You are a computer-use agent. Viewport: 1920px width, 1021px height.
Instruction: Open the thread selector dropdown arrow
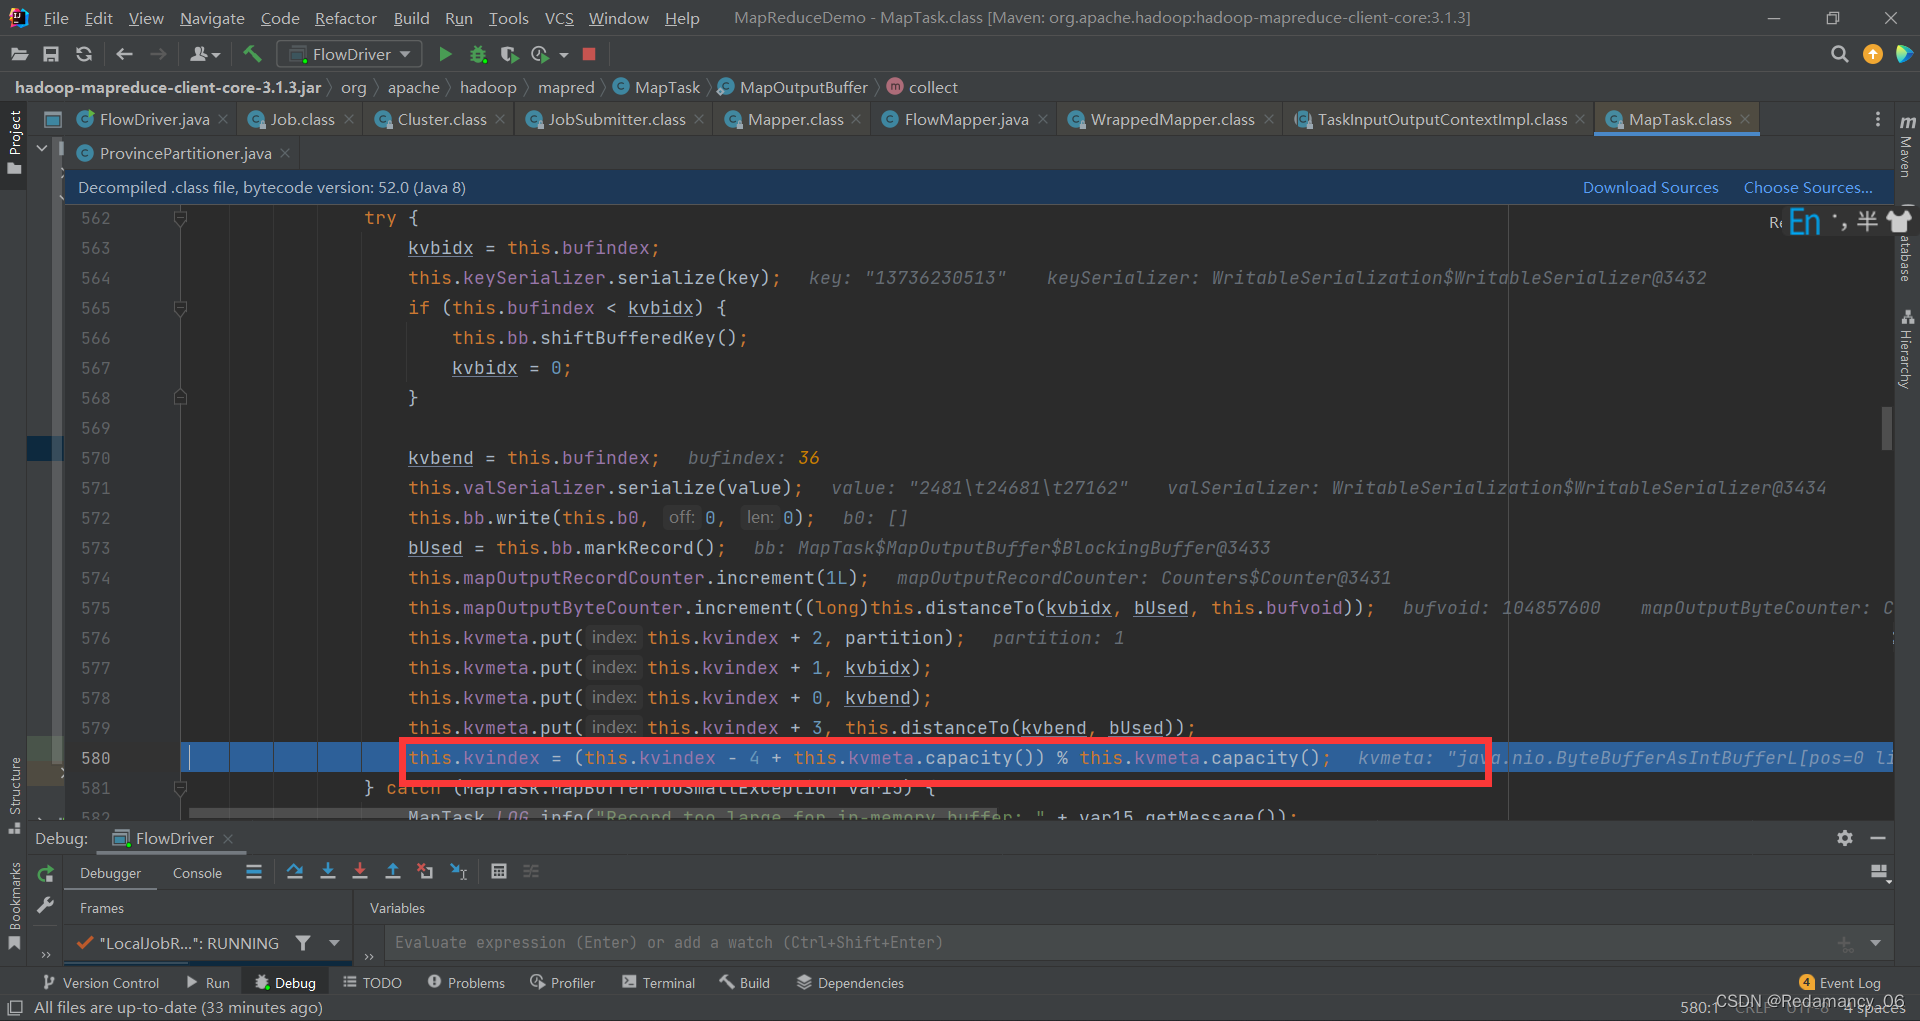click(334, 943)
